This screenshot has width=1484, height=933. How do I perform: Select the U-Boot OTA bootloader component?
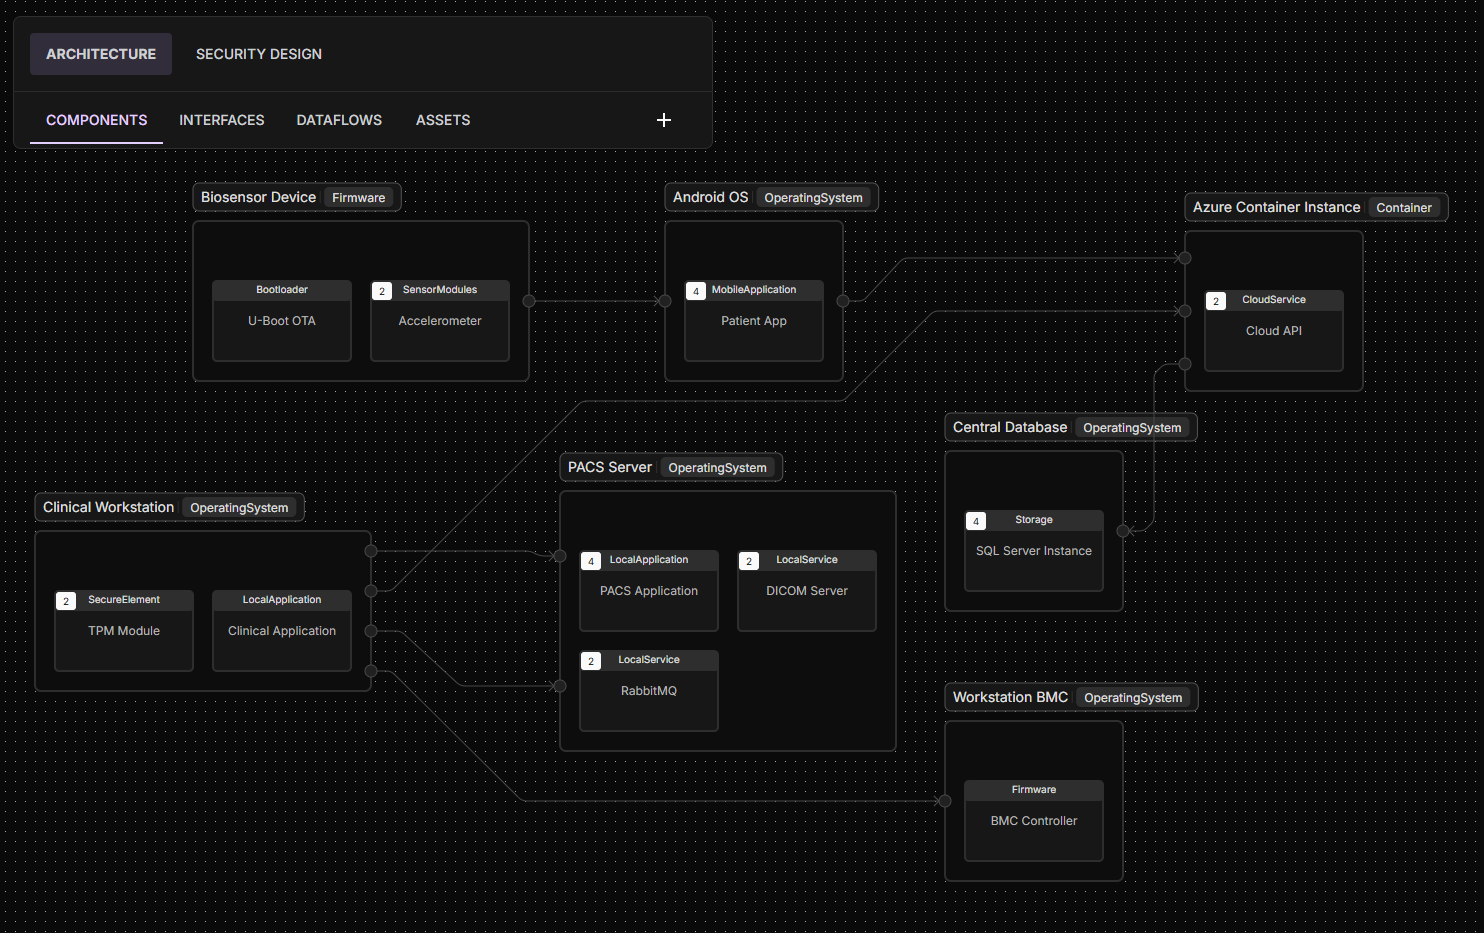281,320
